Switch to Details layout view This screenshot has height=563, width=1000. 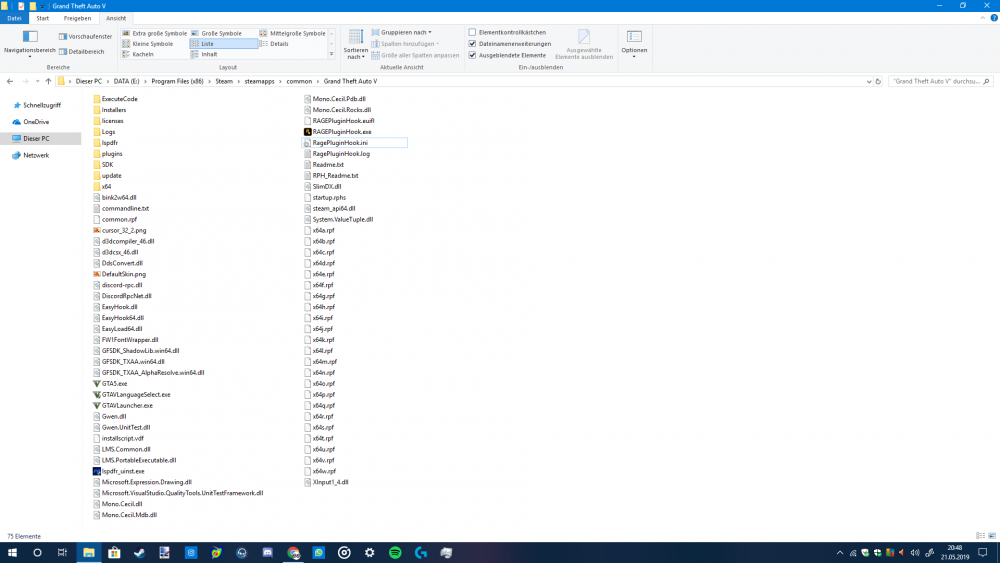(274, 44)
